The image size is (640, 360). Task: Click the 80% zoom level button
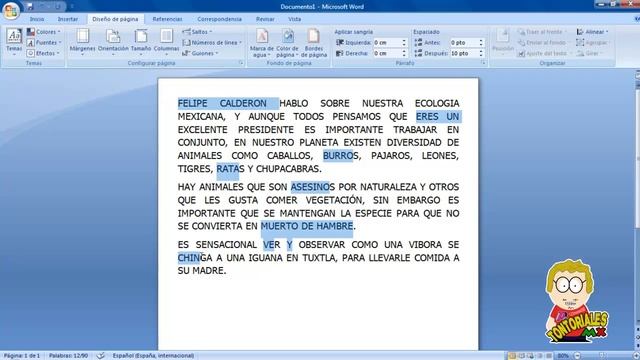563,356
